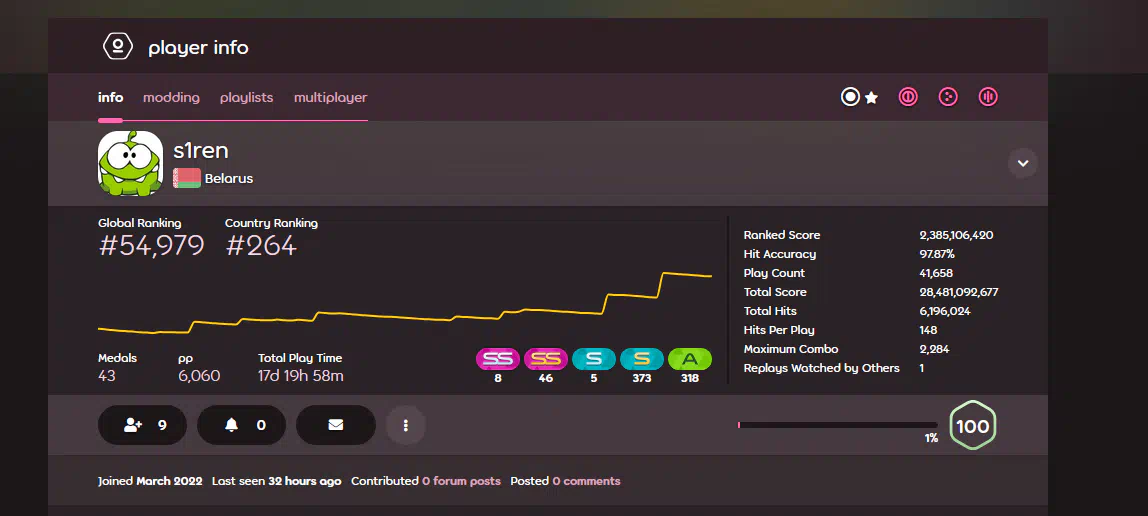Open the 0 comments link
Image resolution: width=1148 pixels, height=516 pixels.
[x=586, y=481]
